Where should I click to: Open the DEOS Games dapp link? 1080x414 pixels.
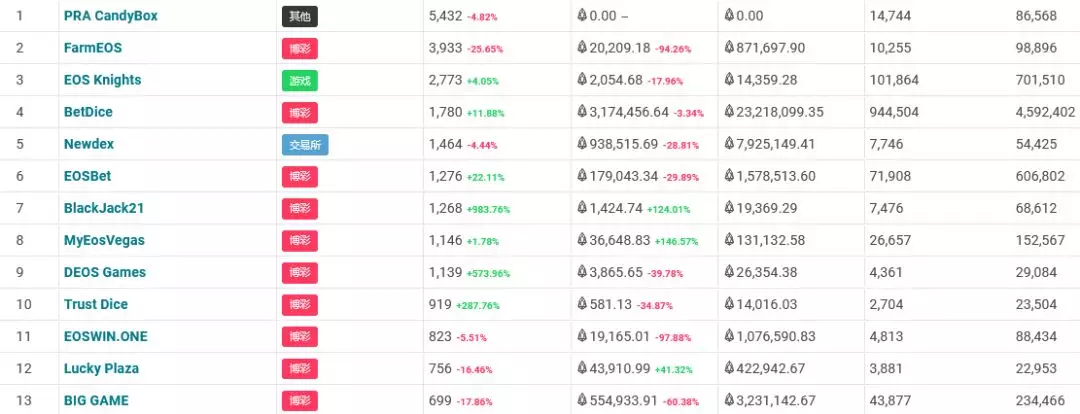click(x=105, y=272)
